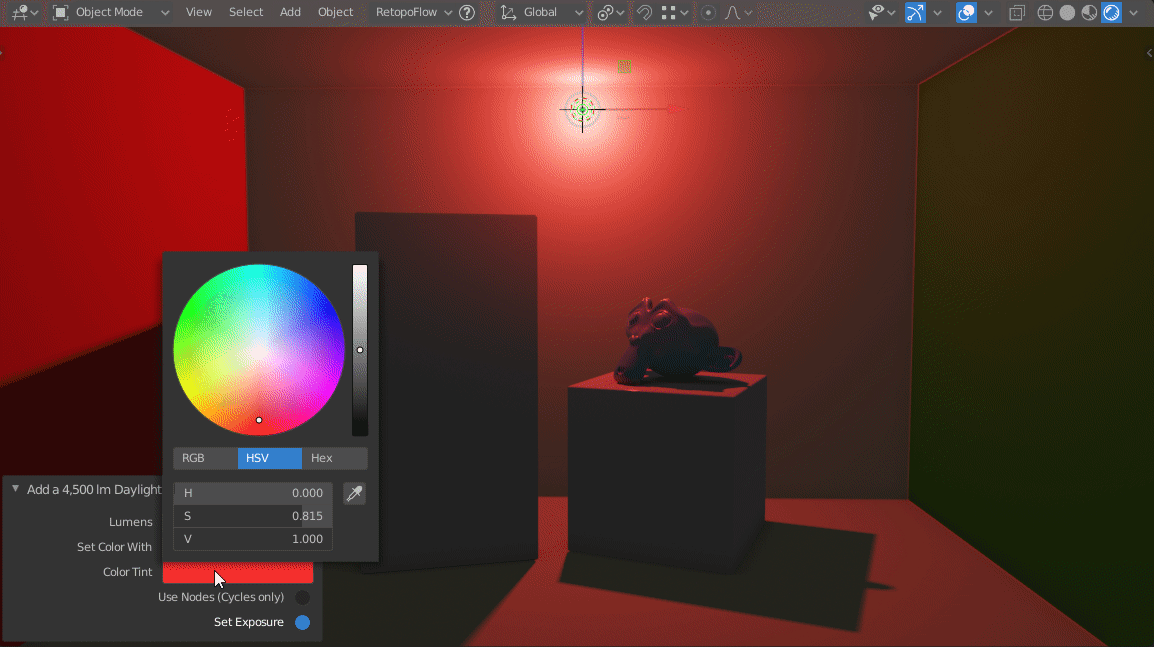Select the point light gizmo in viewport
The width and height of the screenshot is (1154, 647).
click(x=582, y=110)
